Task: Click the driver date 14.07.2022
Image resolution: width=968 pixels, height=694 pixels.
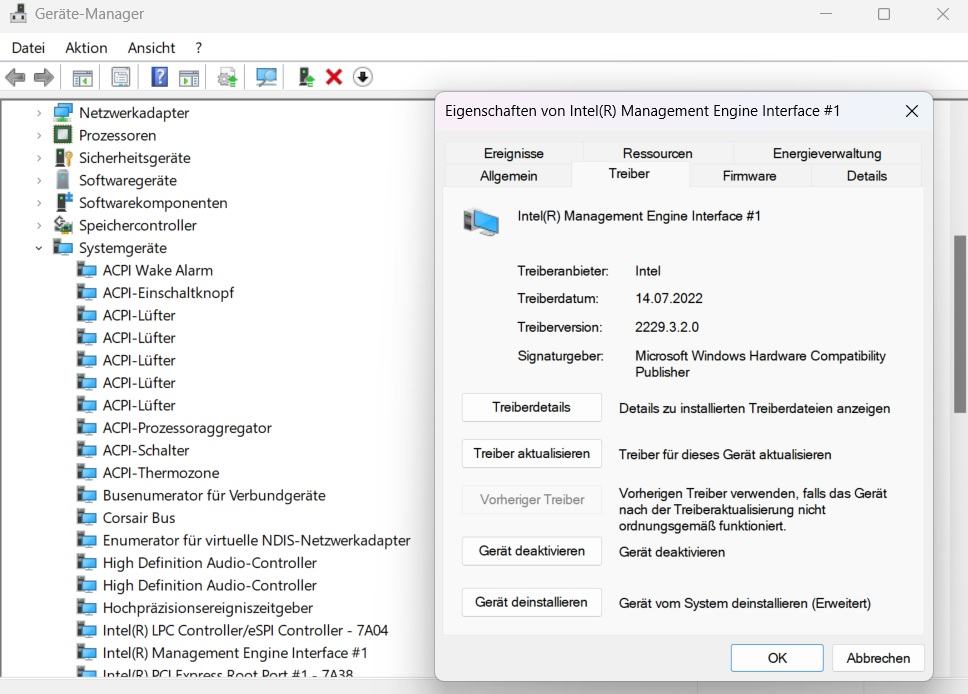Action: tap(669, 299)
